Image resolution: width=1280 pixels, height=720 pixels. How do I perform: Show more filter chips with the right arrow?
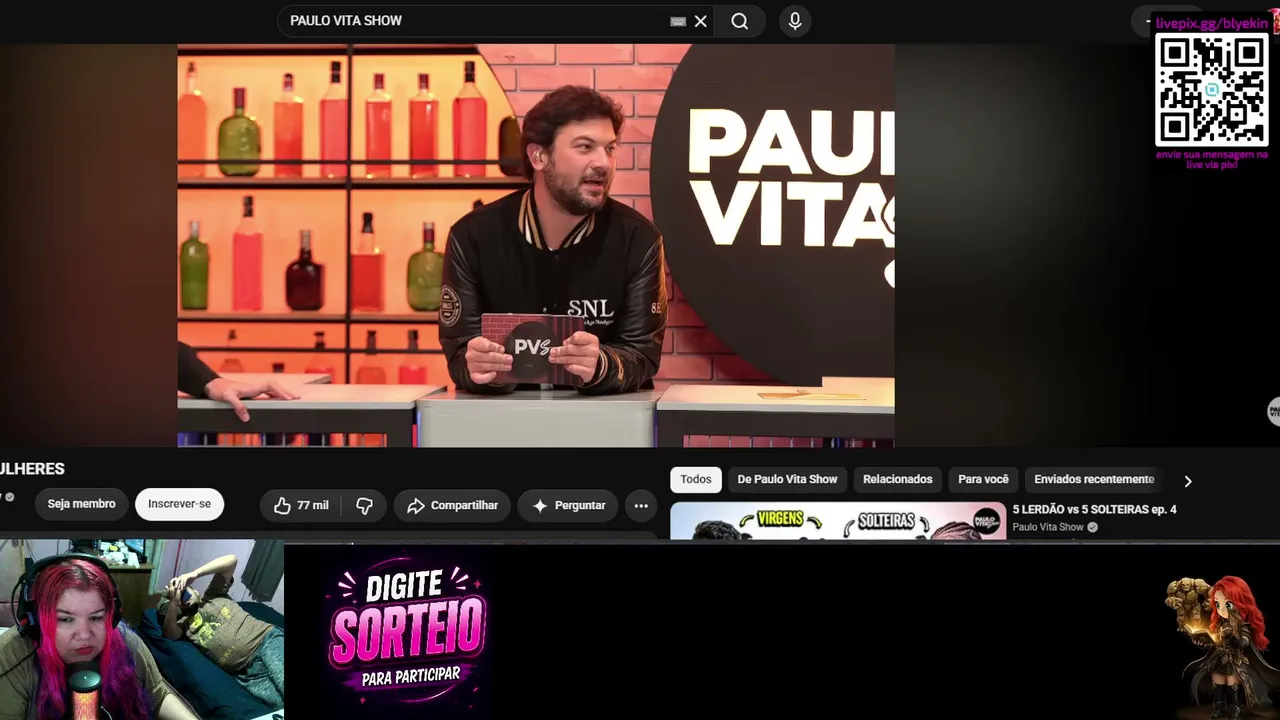1188,481
